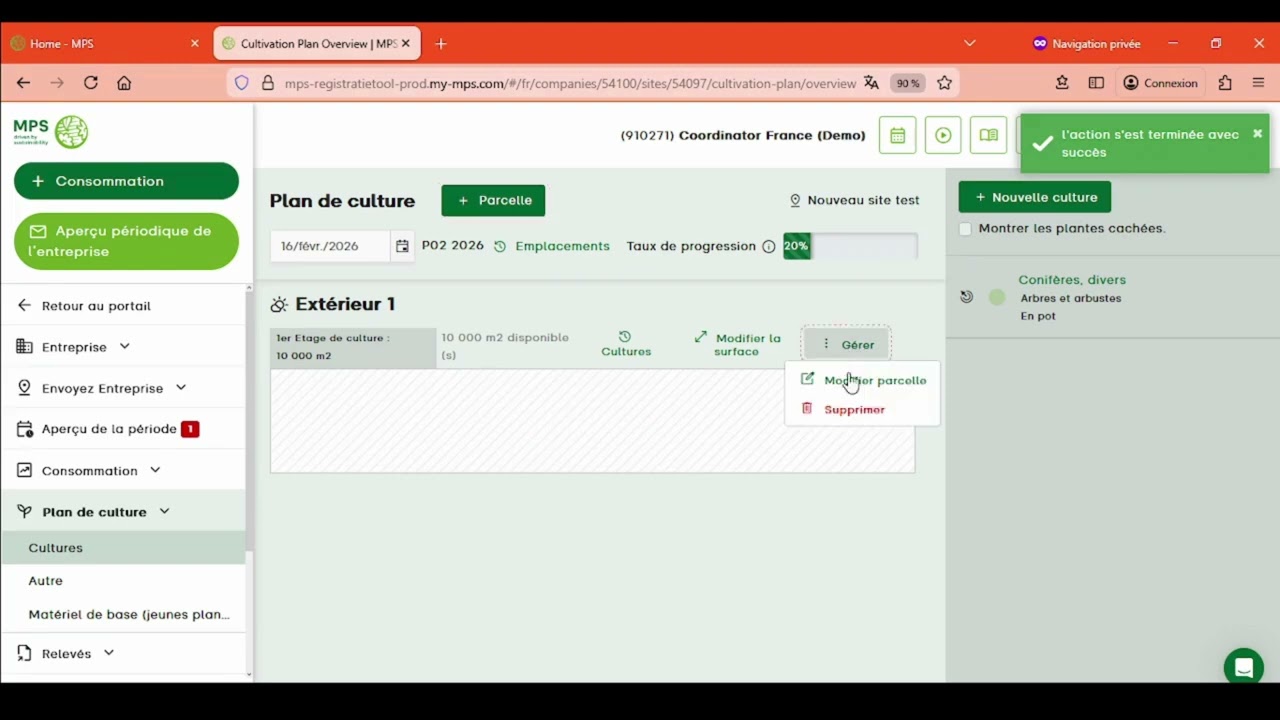Click the site padlock icon
The image size is (1280, 720).
tap(267, 83)
